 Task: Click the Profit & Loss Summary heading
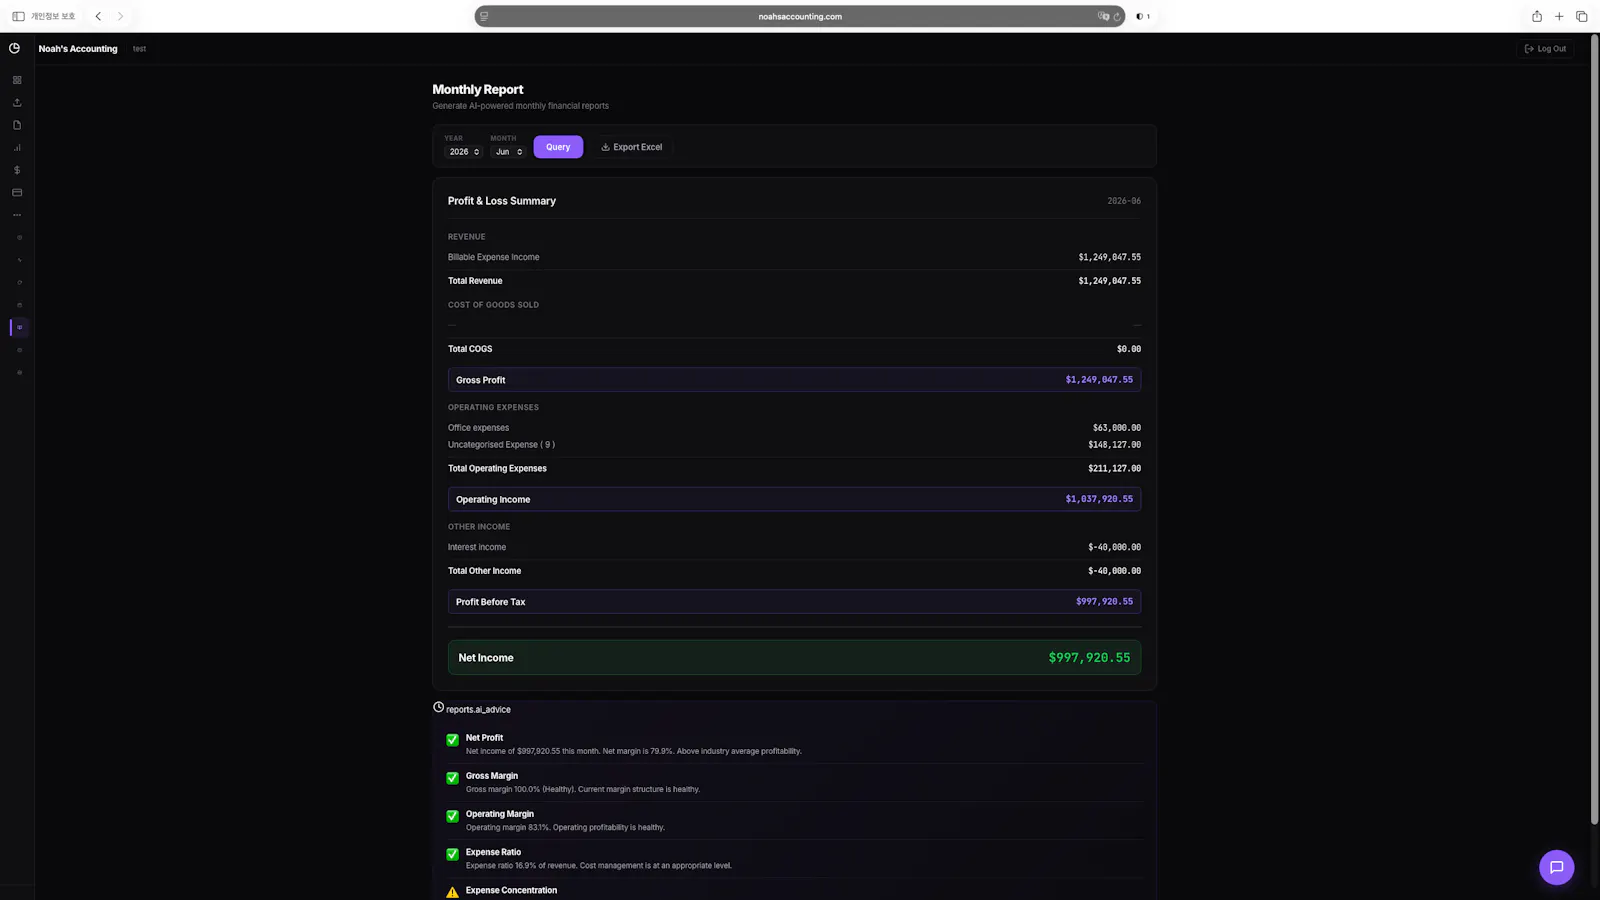[502, 201]
